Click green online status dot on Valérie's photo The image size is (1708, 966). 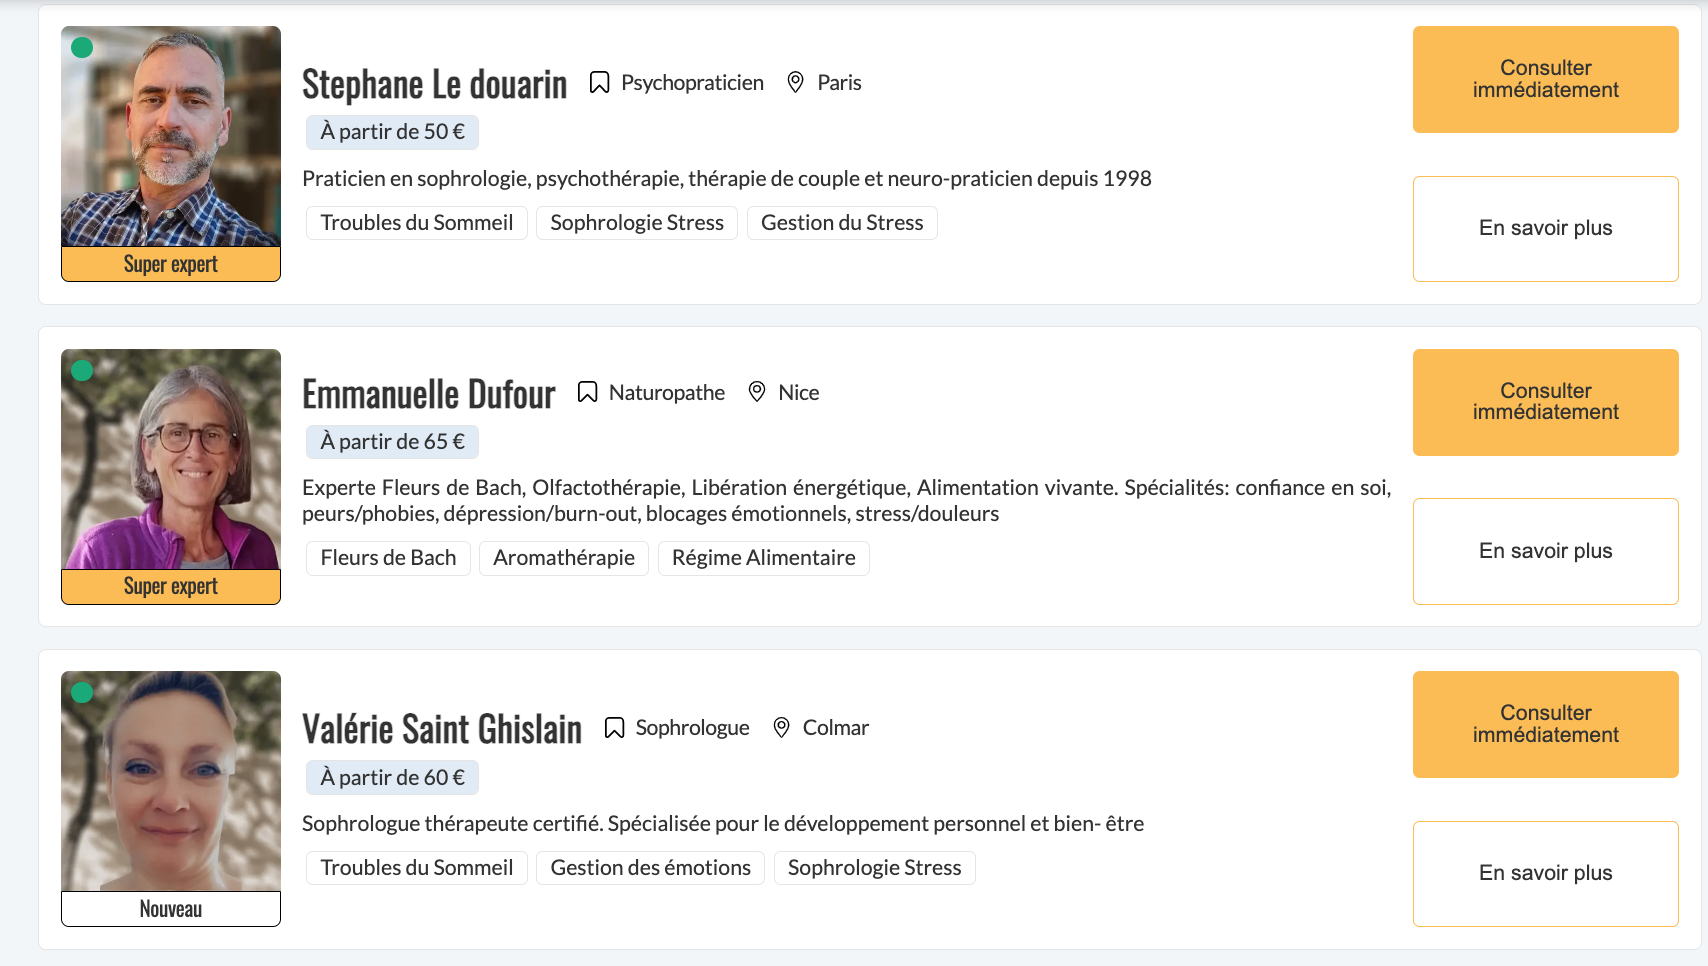pos(82,692)
